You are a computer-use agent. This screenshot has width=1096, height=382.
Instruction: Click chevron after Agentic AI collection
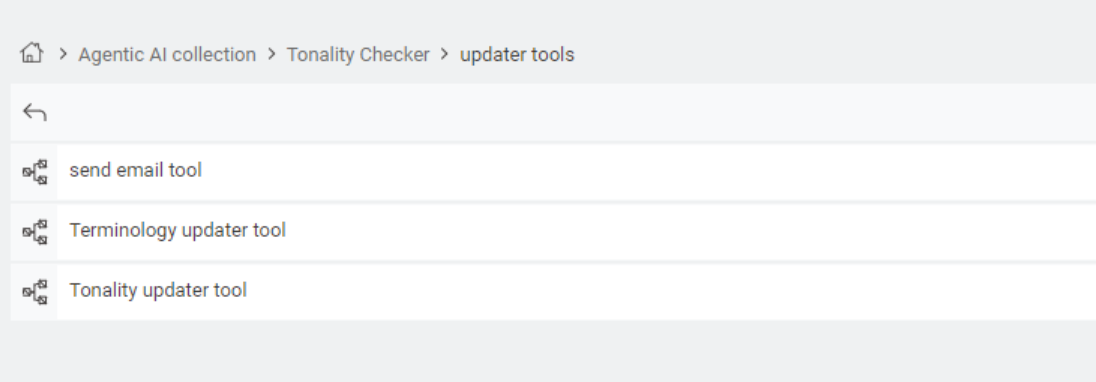click(272, 54)
